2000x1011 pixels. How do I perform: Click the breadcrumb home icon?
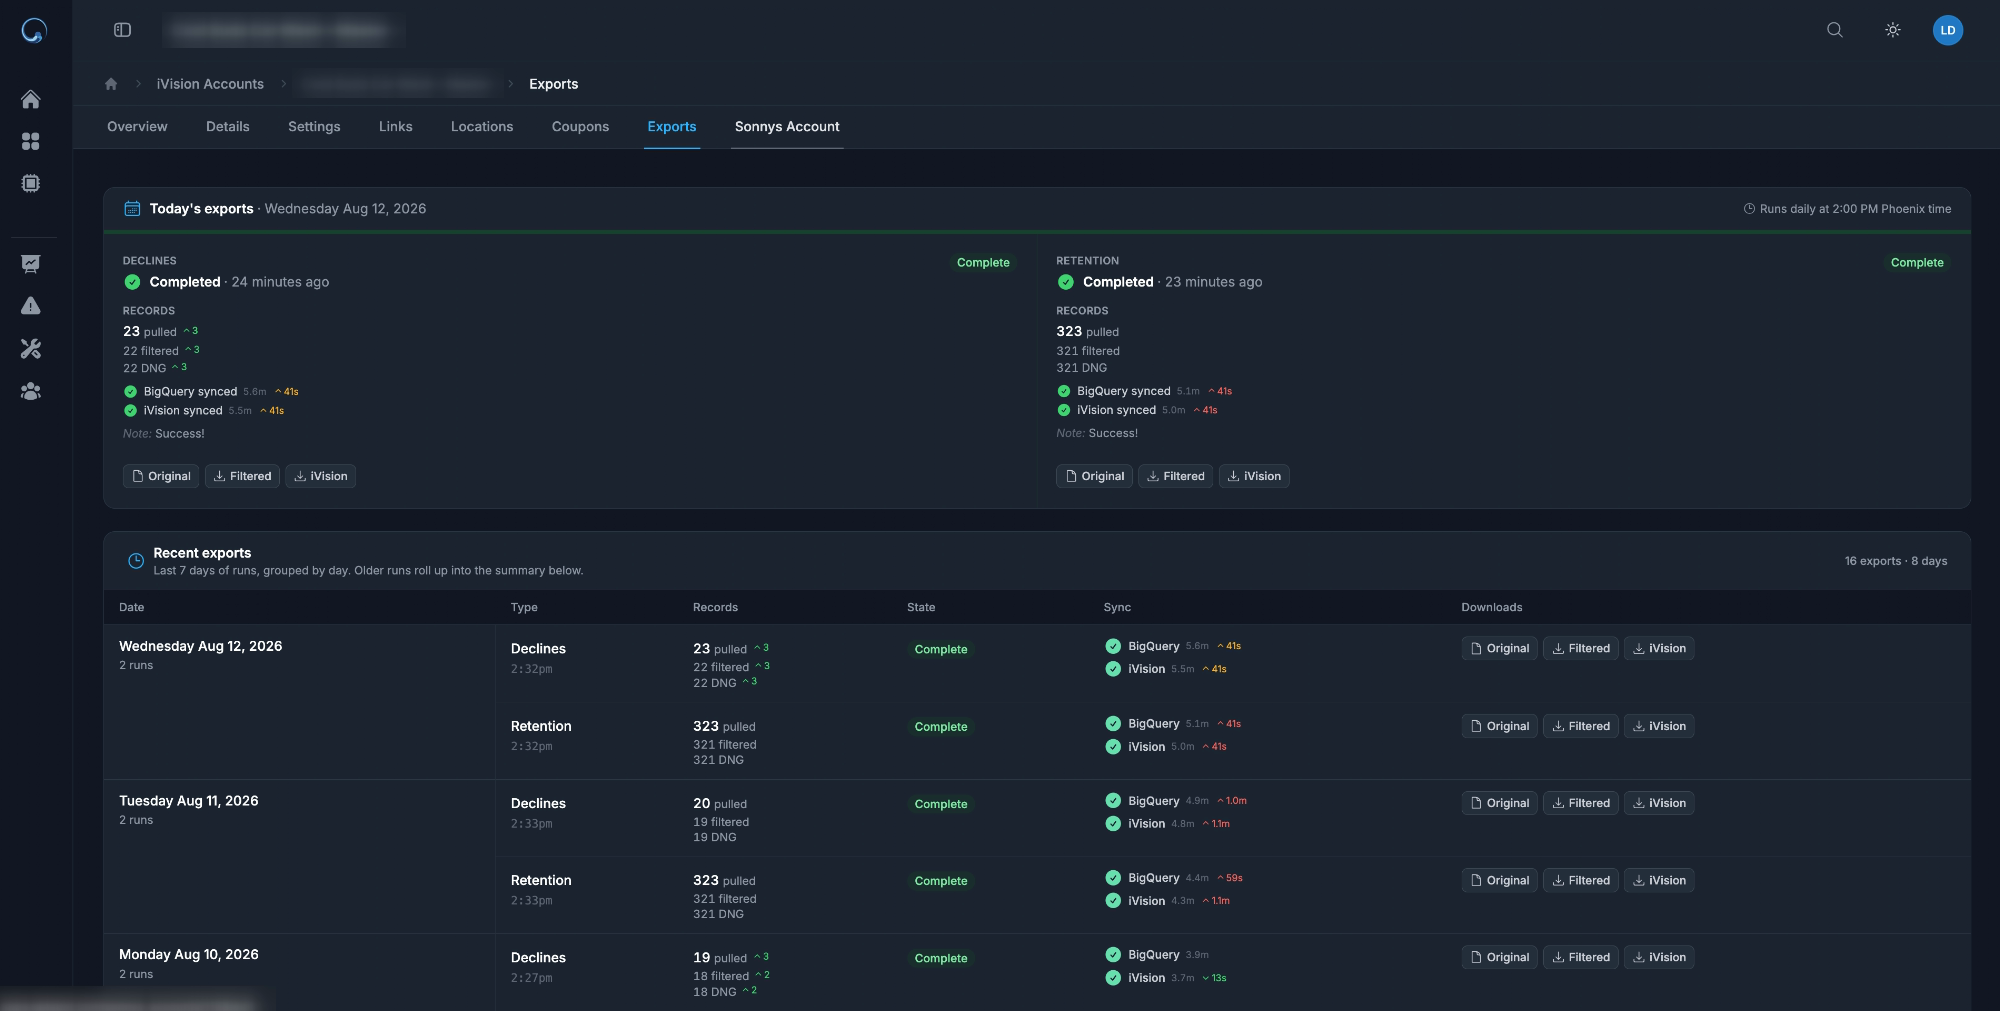(x=111, y=84)
